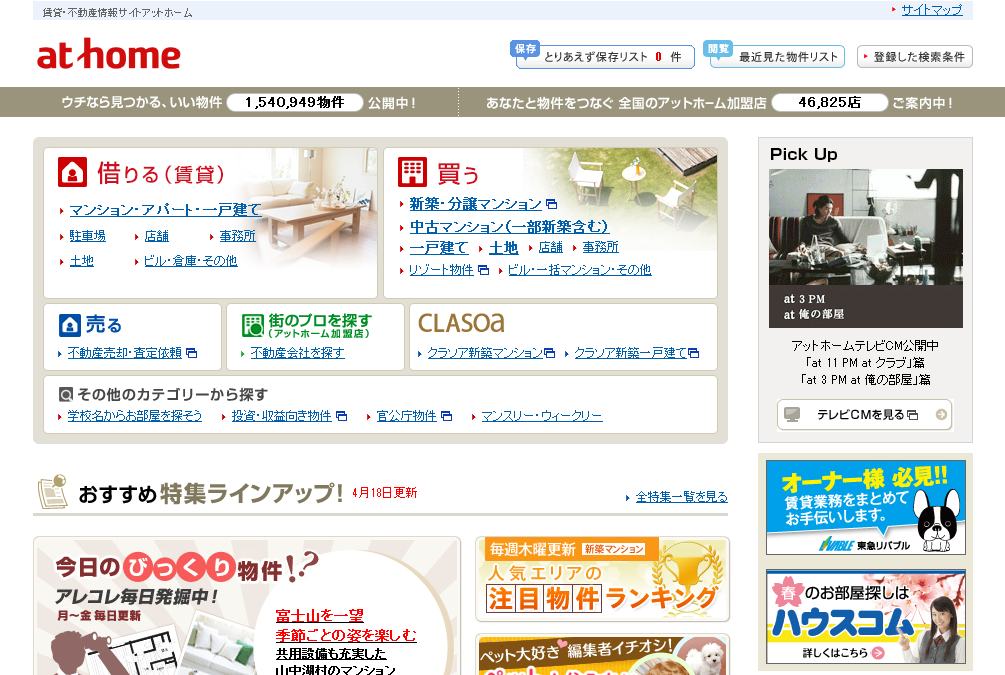Click the green icon beside 街のプロを探す
Screen dimensions: 1005x675
[x=252, y=325]
